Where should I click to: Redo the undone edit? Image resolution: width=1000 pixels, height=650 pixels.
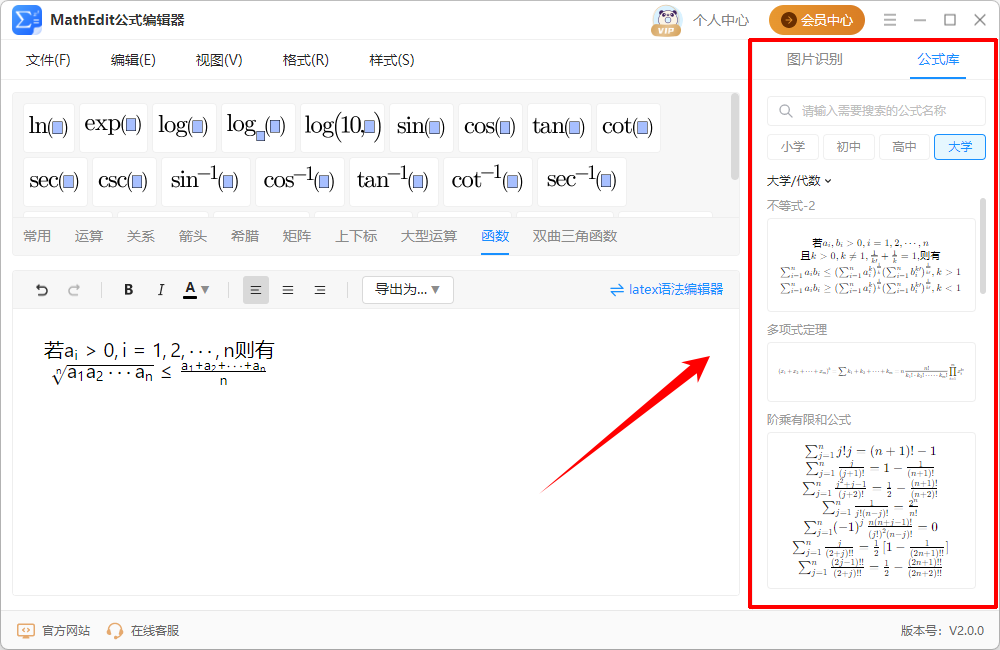coord(74,290)
